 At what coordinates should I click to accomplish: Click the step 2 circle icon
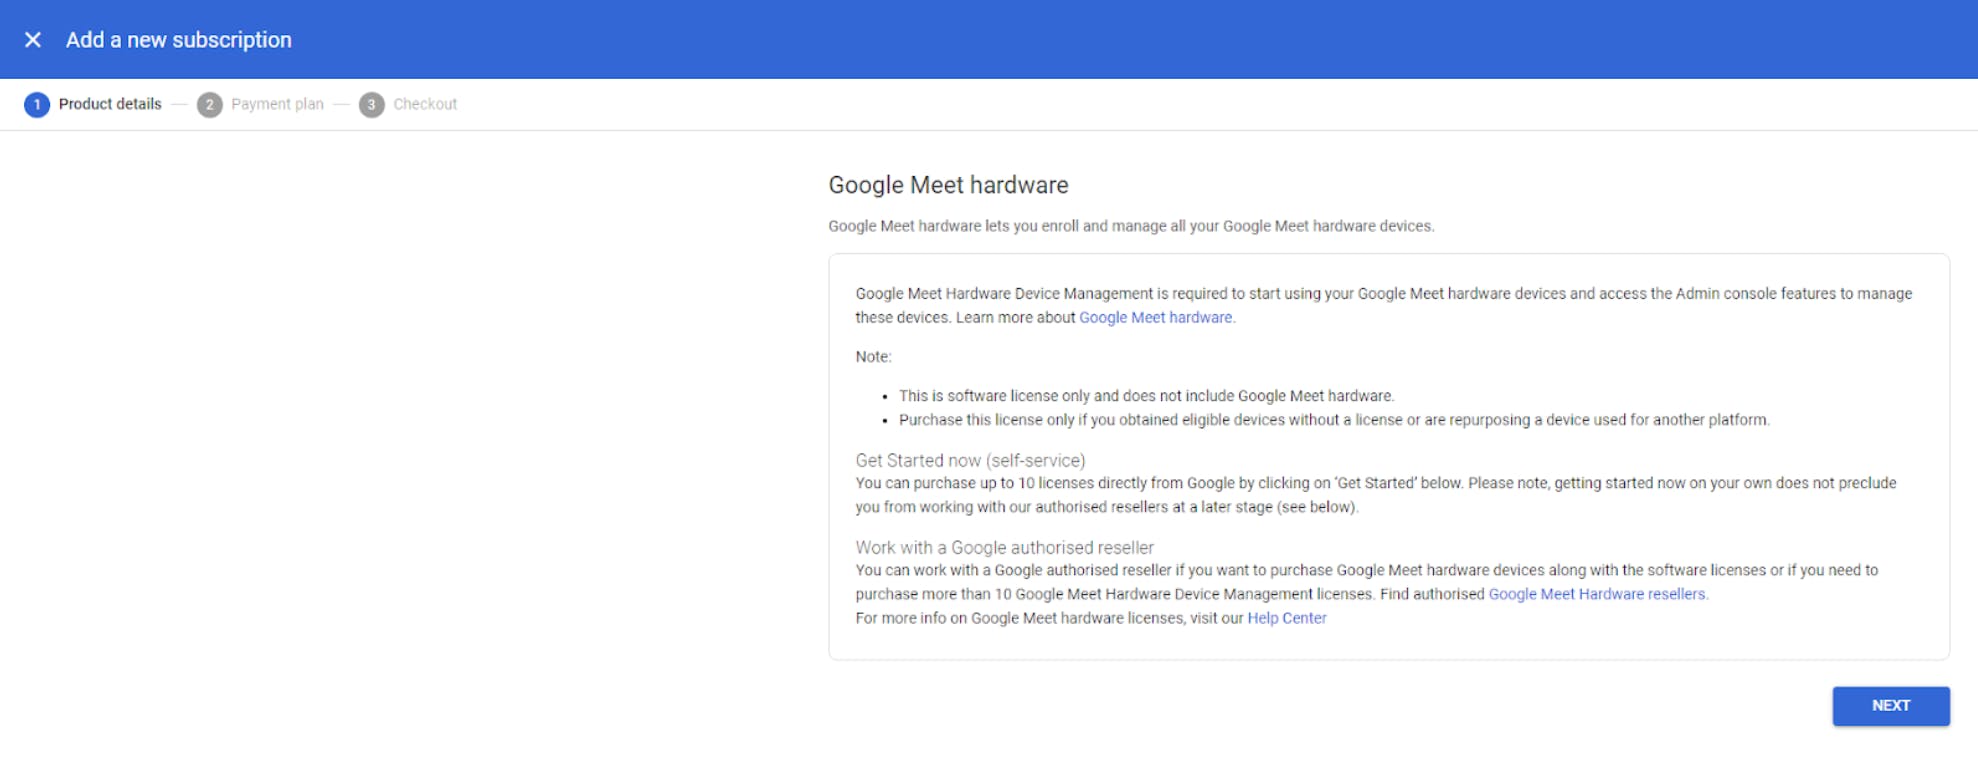coord(209,105)
